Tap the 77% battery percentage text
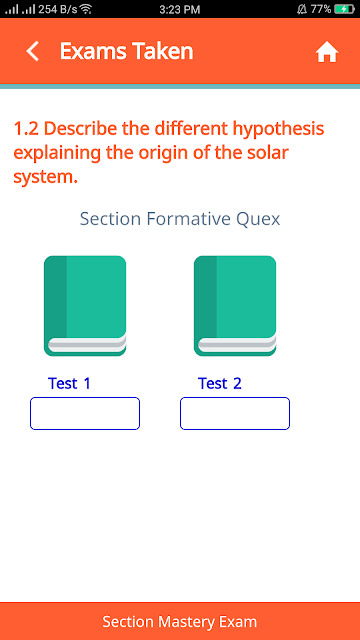Image resolution: width=360 pixels, height=640 pixels. point(321,9)
